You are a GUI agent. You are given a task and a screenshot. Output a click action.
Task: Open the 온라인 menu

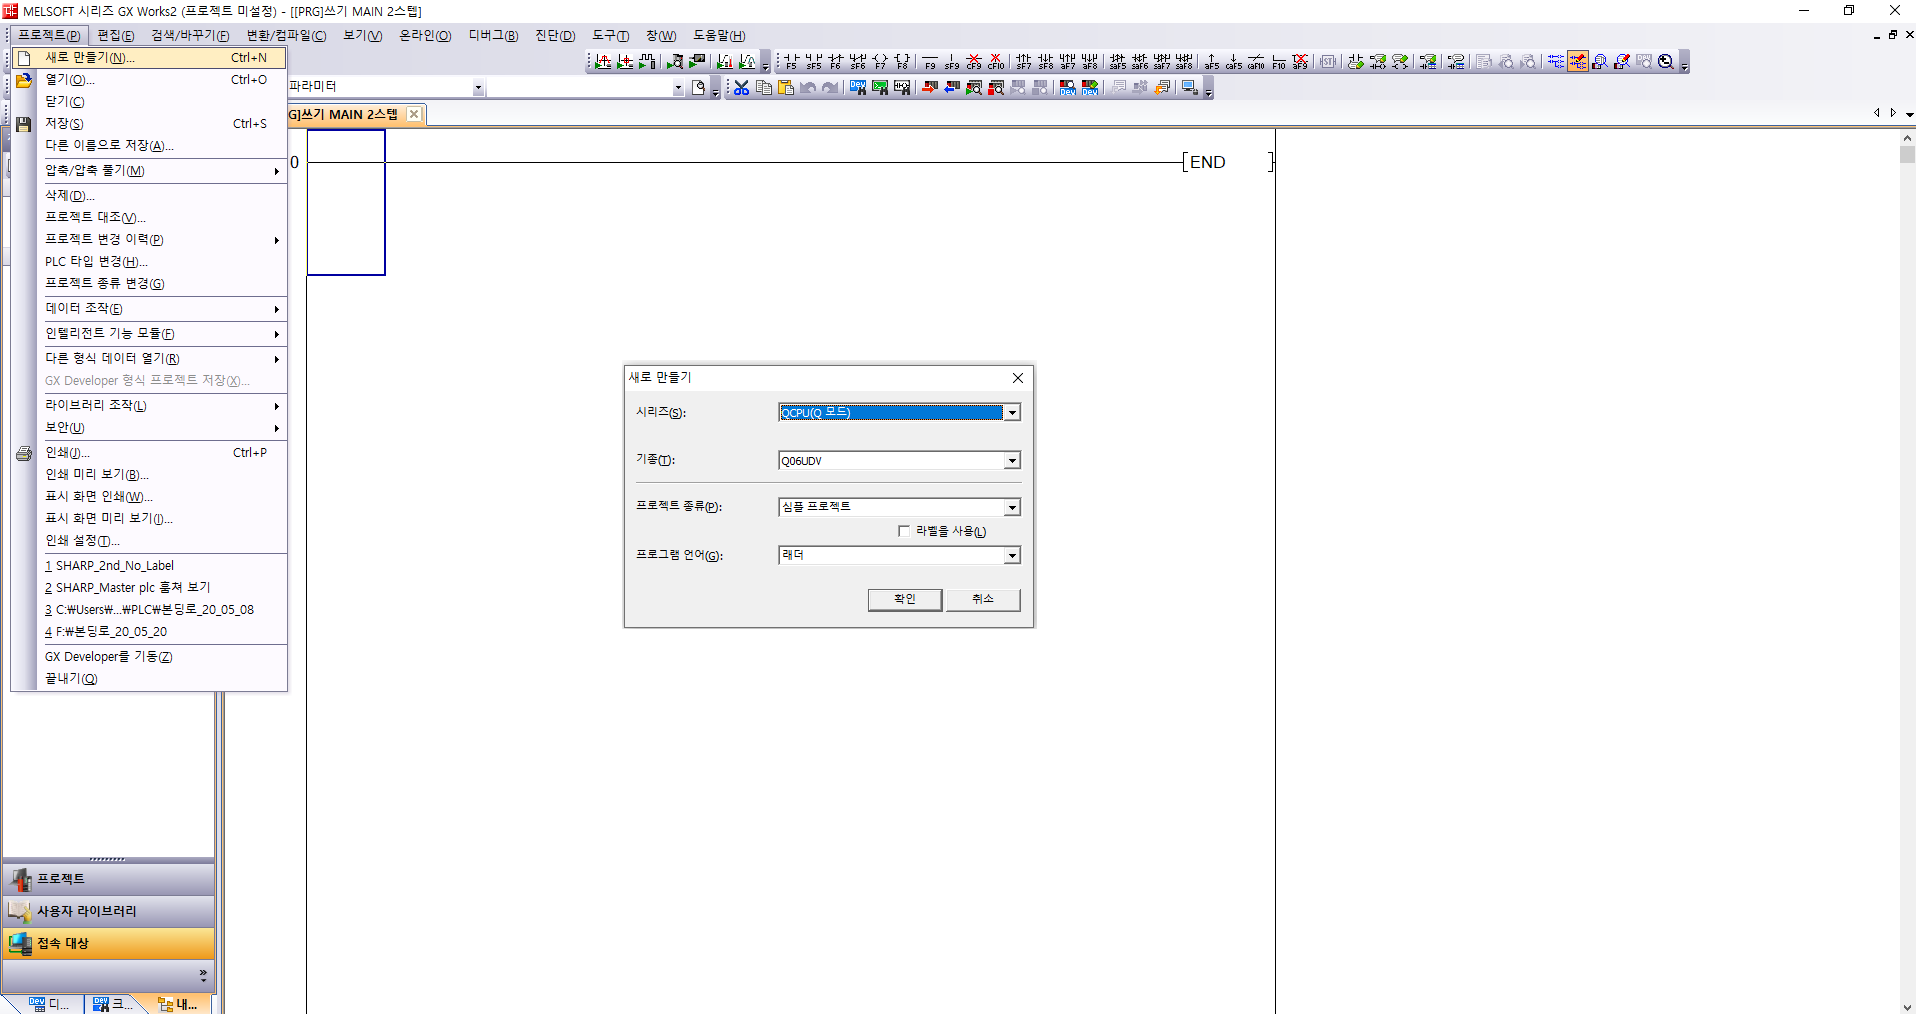[425, 36]
